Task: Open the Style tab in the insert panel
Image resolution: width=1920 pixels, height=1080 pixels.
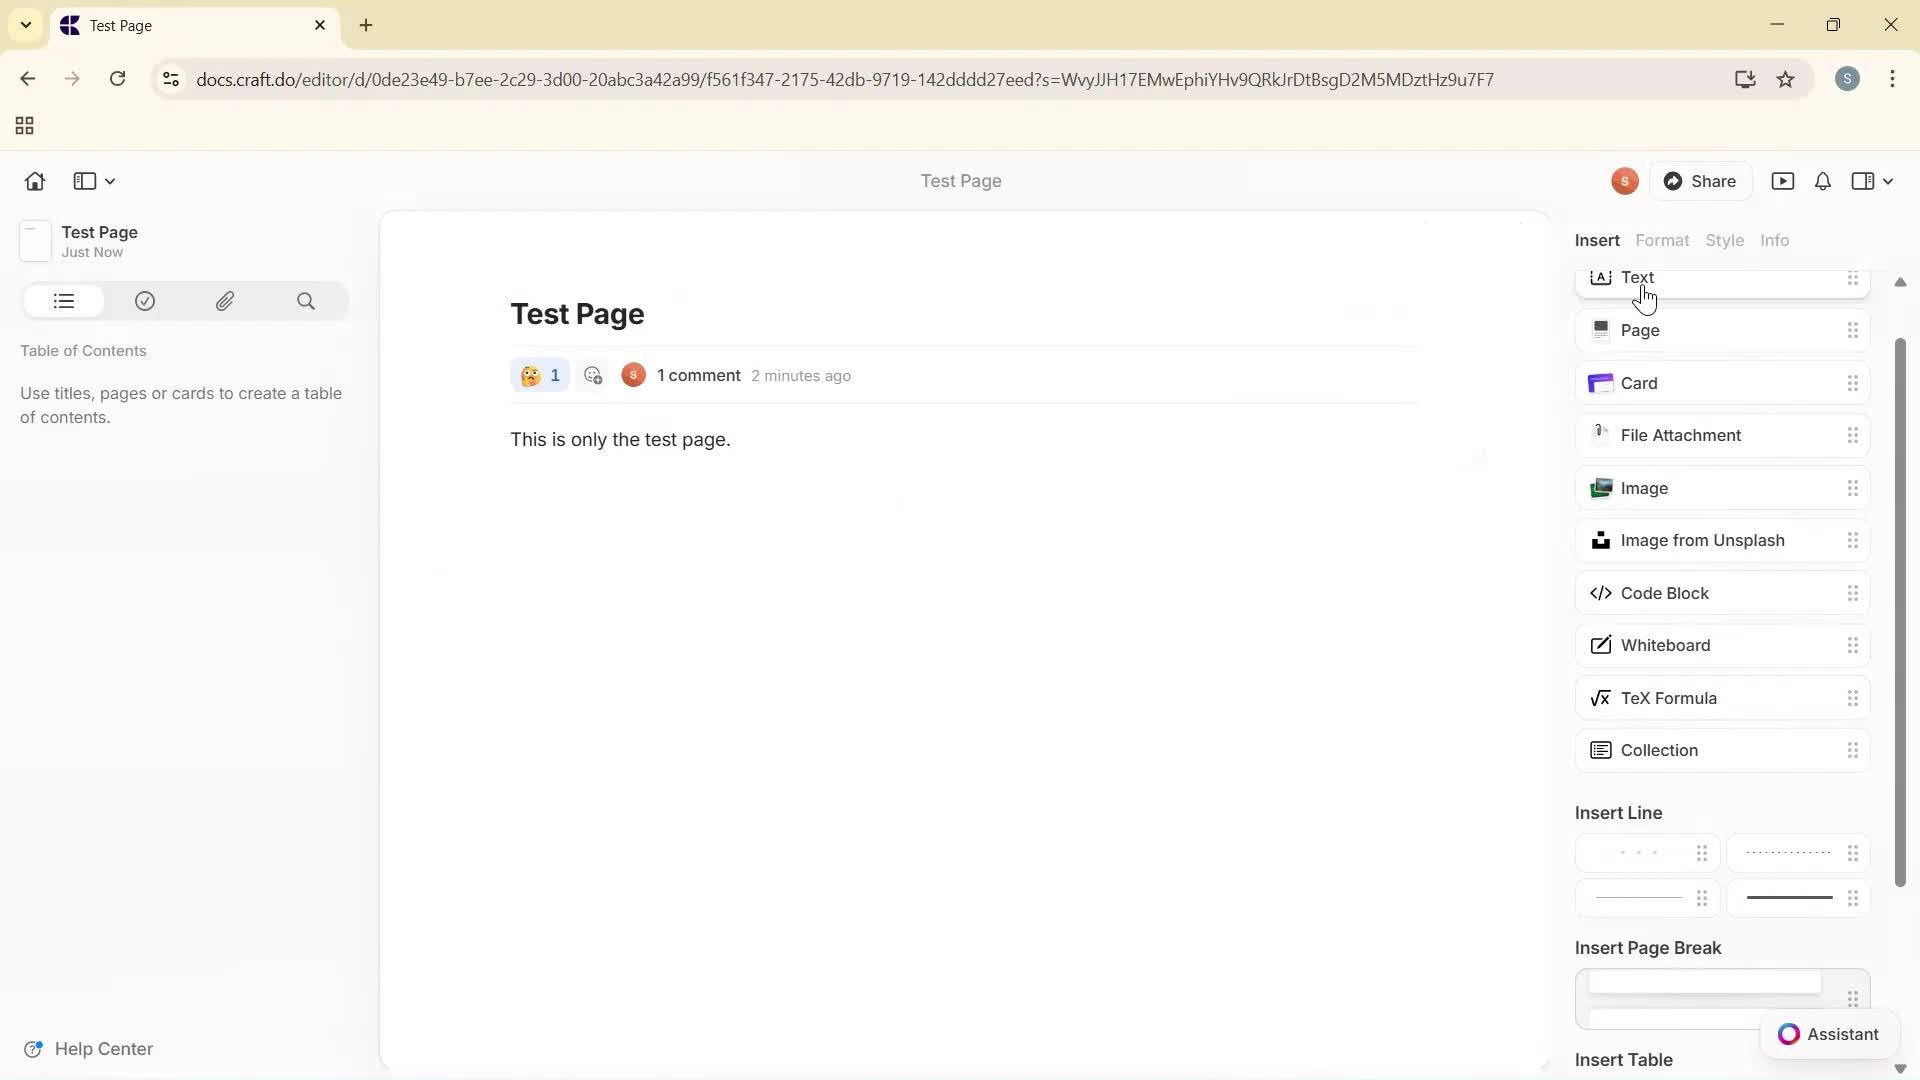Action: [1726, 240]
